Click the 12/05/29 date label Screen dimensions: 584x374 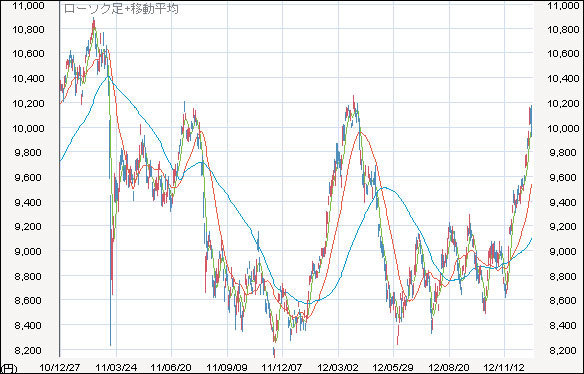point(393,368)
